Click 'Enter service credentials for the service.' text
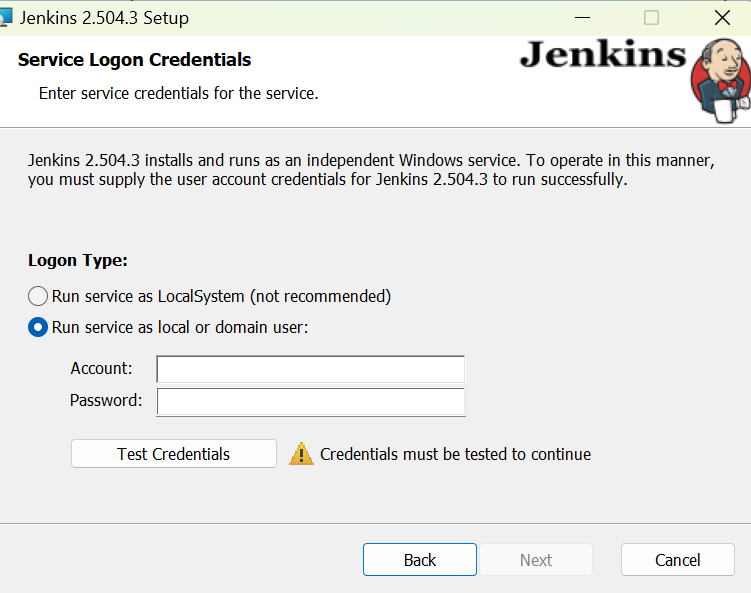Image resolution: width=751 pixels, height=593 pixels. point(179,93)
